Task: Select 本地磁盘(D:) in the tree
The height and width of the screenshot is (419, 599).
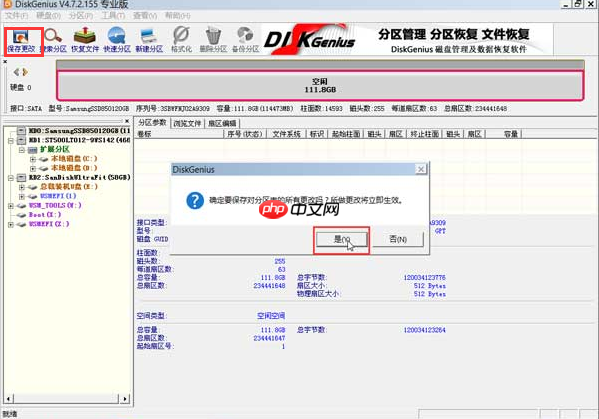Action: pyautogui.click(x=74, y=168)
